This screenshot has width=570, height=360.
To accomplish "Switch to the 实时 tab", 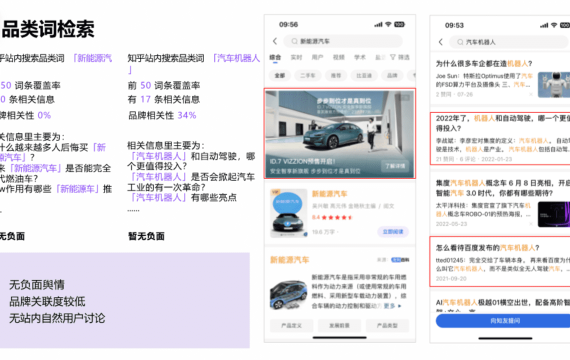I will (296, 57).
